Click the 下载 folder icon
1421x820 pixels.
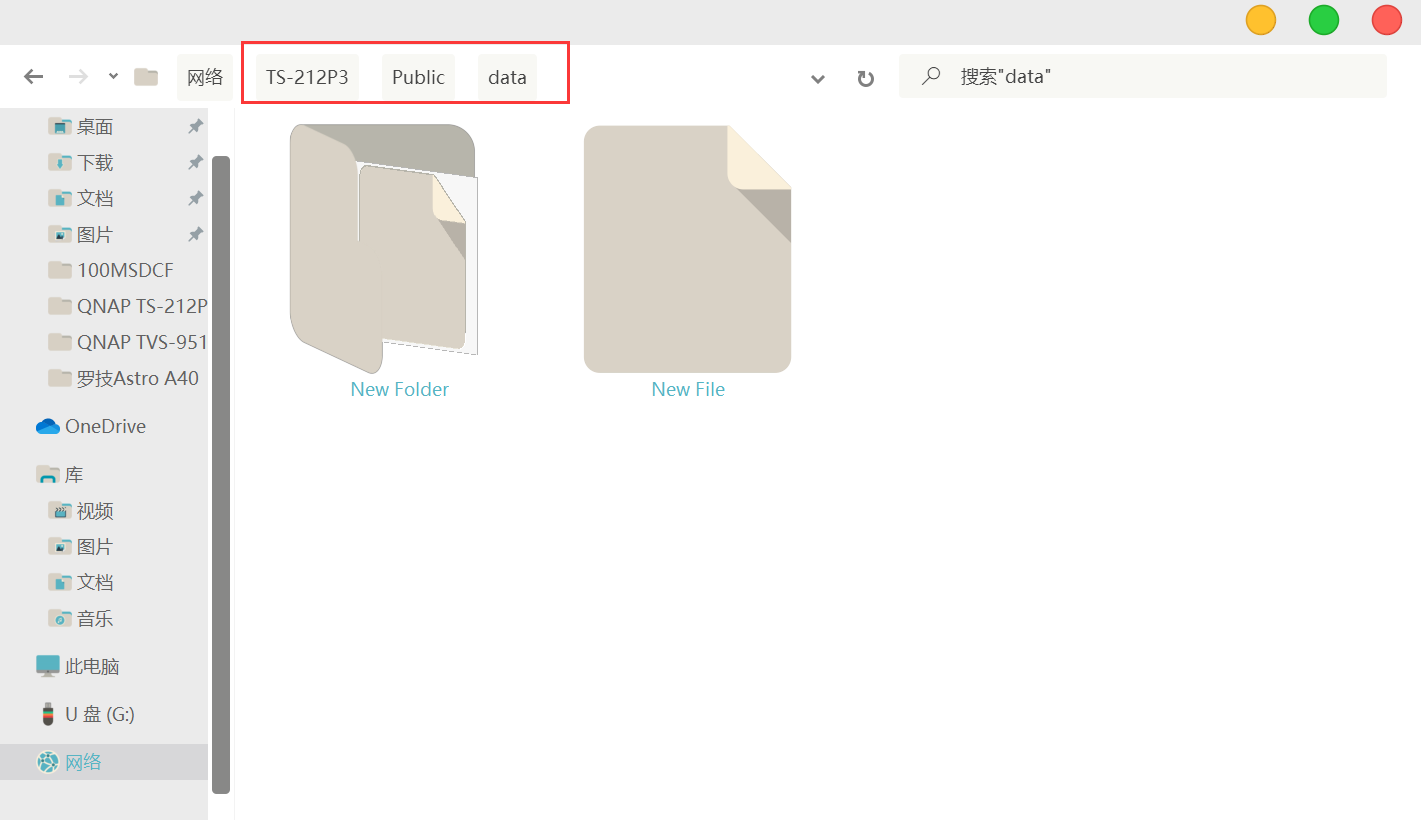(x=60, y=163)
